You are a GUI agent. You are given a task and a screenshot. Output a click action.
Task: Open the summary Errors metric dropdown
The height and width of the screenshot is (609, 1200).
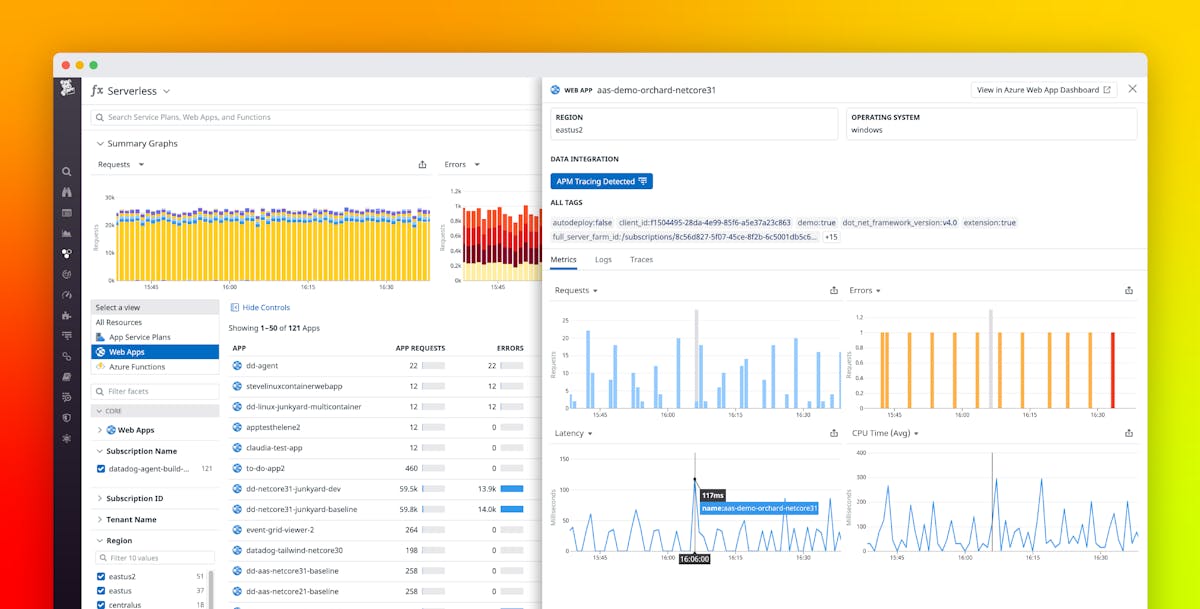476,164
